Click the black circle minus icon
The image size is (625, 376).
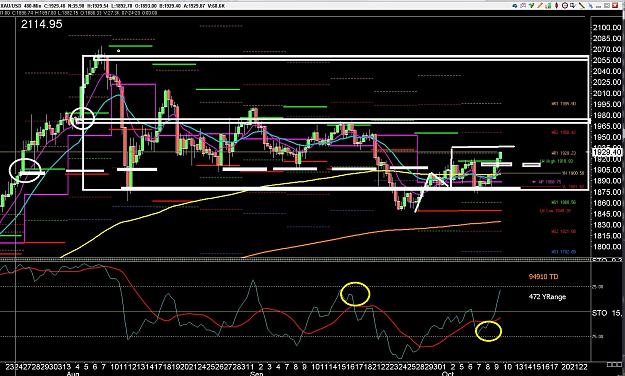565,6
